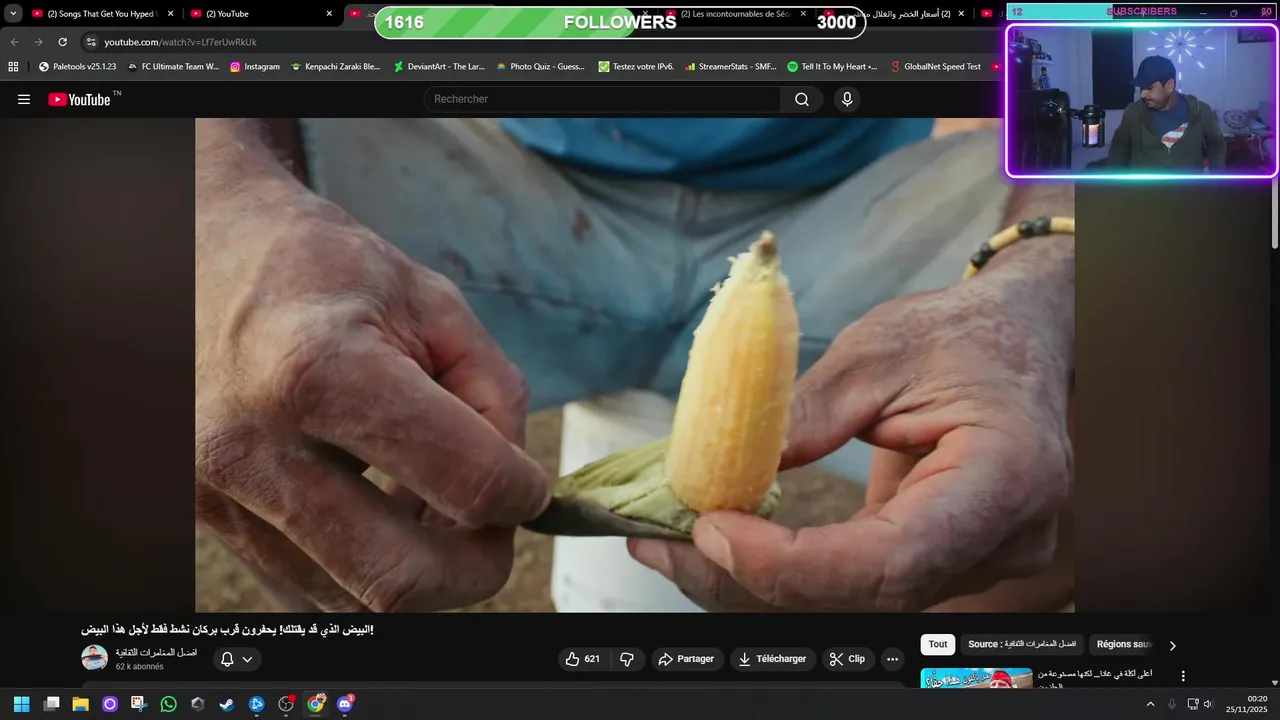1280x720 pixels.
Task: Close the Songs That Get You Hyped tab
Action: tap(170, 14)
